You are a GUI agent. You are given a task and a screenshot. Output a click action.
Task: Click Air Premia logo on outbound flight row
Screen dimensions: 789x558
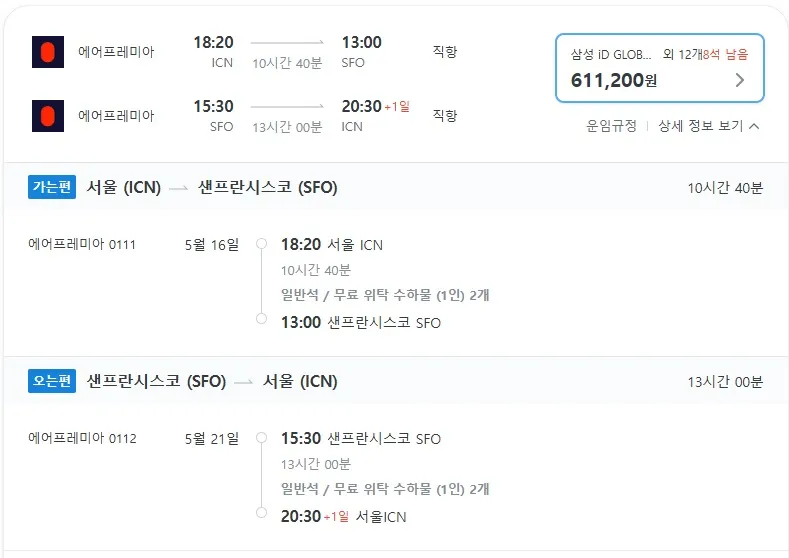pos(48,52)
